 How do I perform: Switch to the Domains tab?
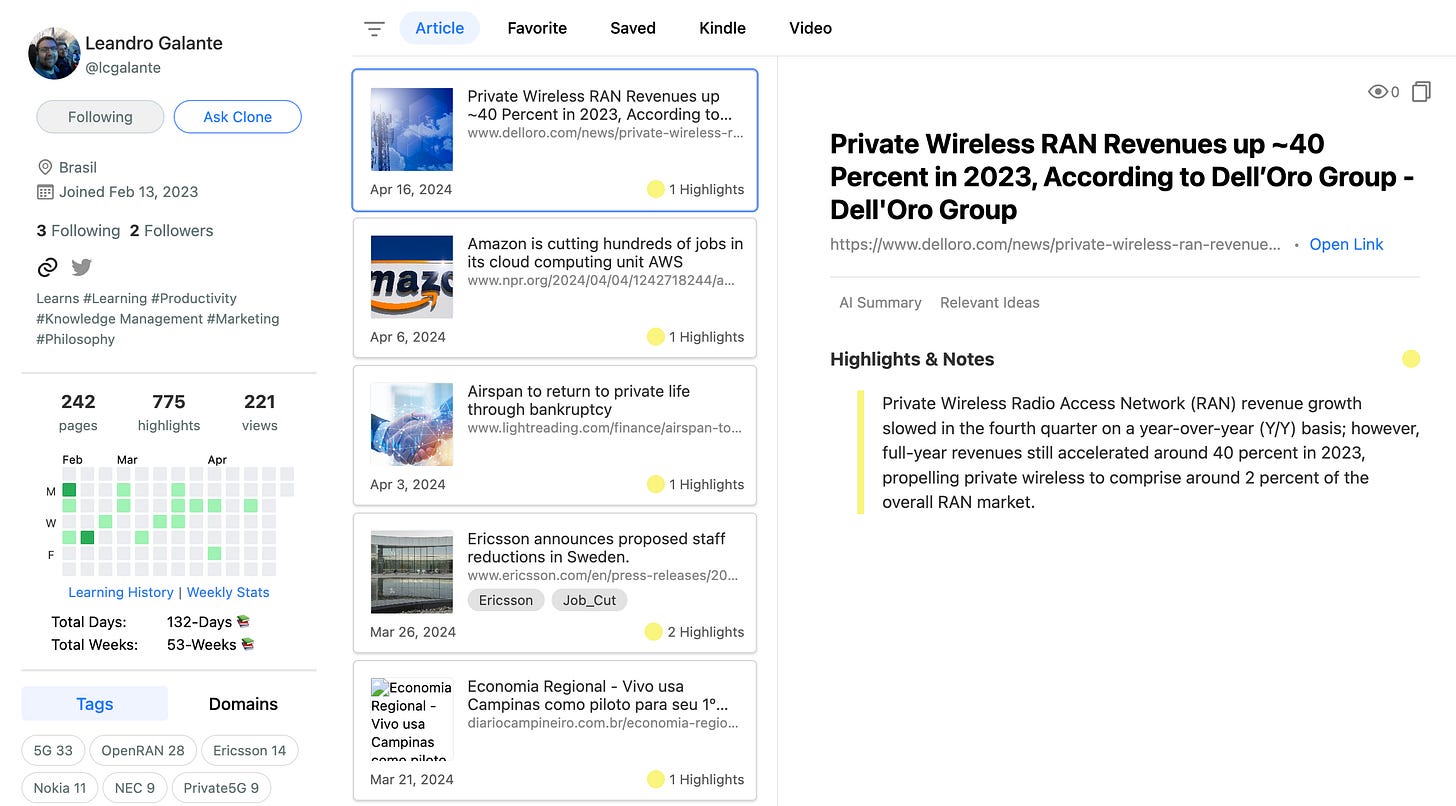coord(243,704)
